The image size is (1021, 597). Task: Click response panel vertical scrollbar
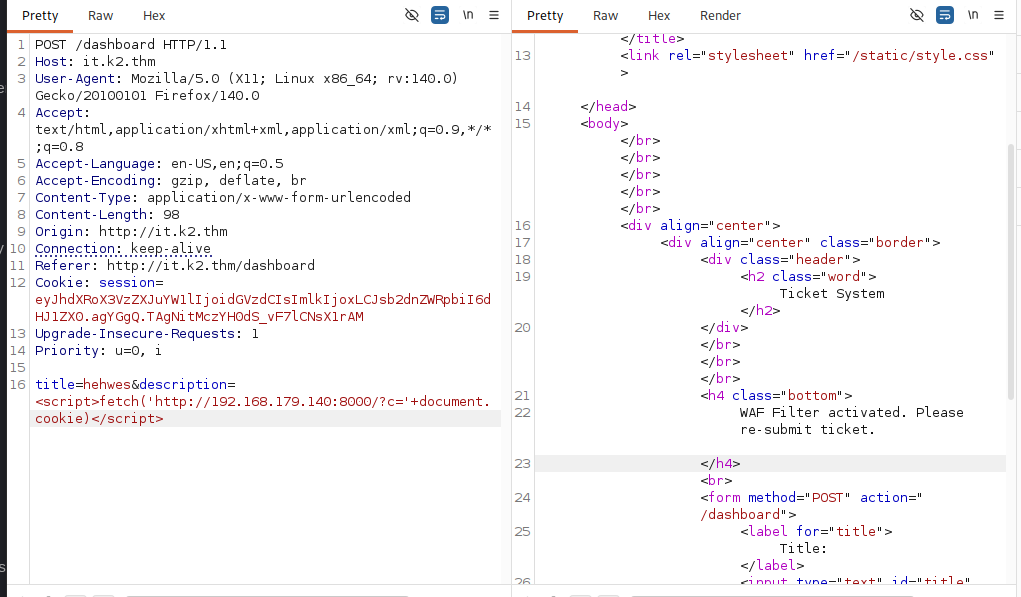pos(1011,273)
